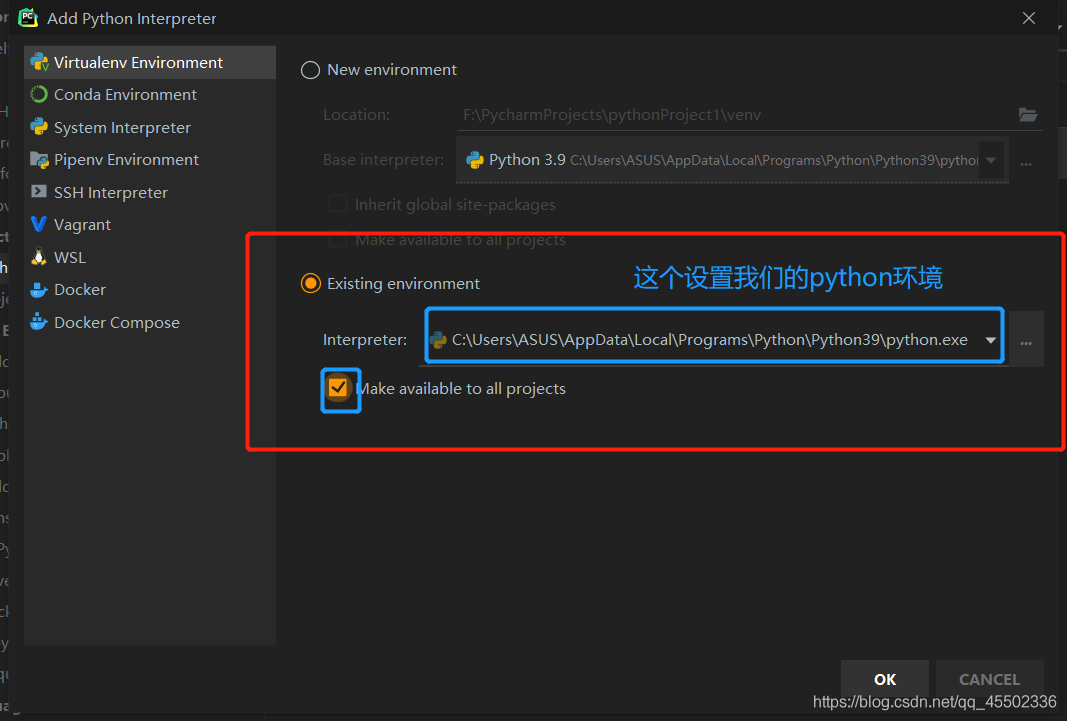Click the System Interpreter Python icon
This screenshot has width=1067, height=721.
point(39,127)
